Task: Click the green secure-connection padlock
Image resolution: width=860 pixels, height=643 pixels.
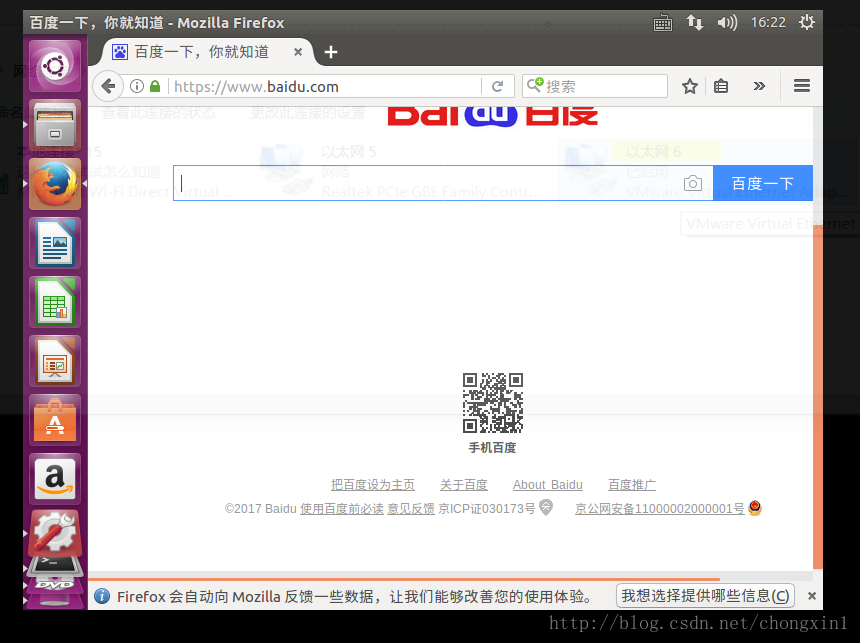Action: [155, 86]
